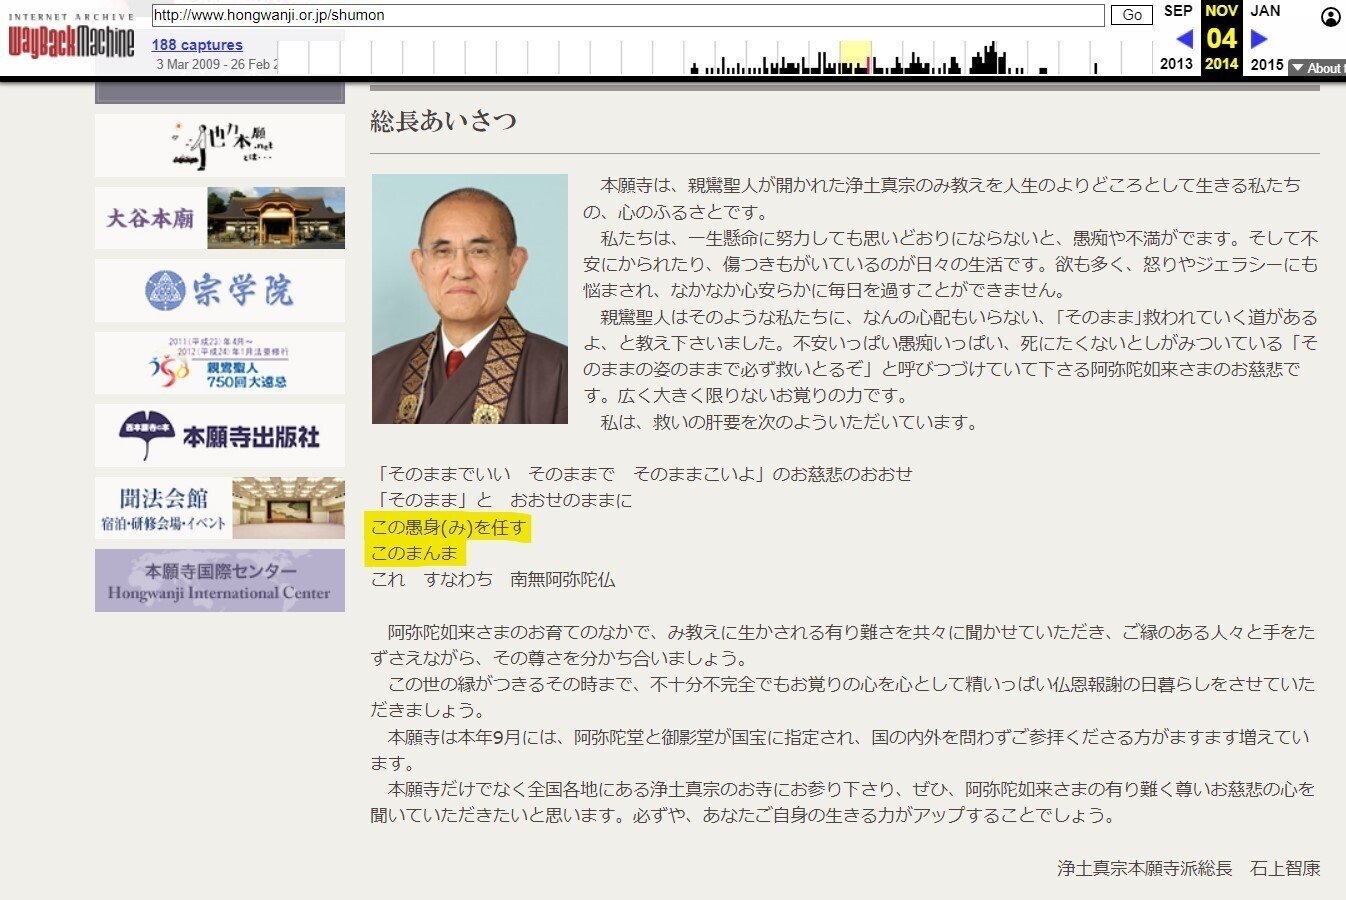
Task: Click the line 私は、救いの肝要を次のよういただいています。
Action: click(789, 422)
